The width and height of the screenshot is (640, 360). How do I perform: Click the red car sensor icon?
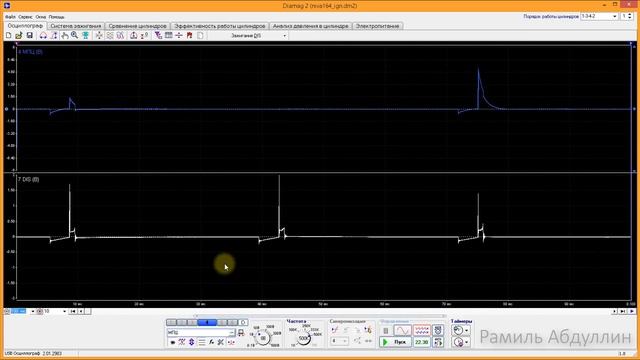click(241, 333)
